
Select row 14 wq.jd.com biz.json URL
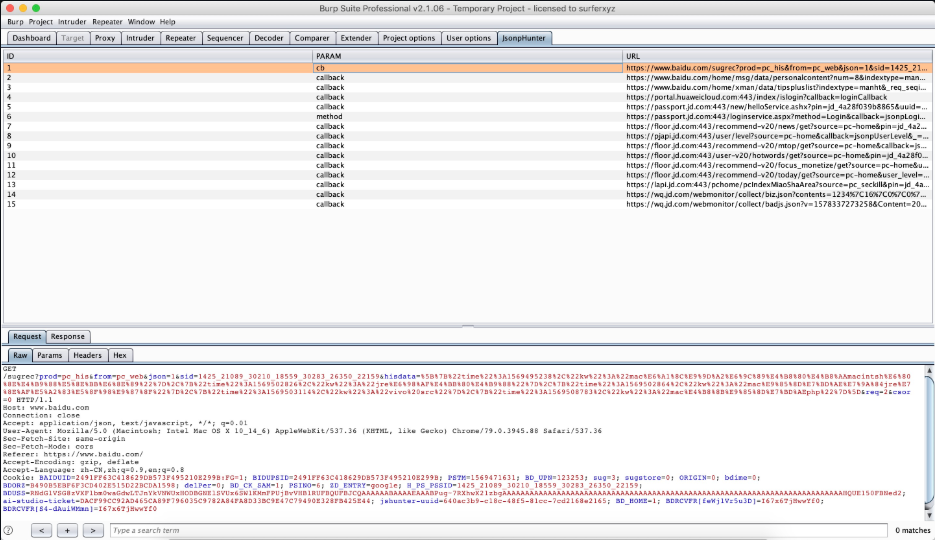468,194
